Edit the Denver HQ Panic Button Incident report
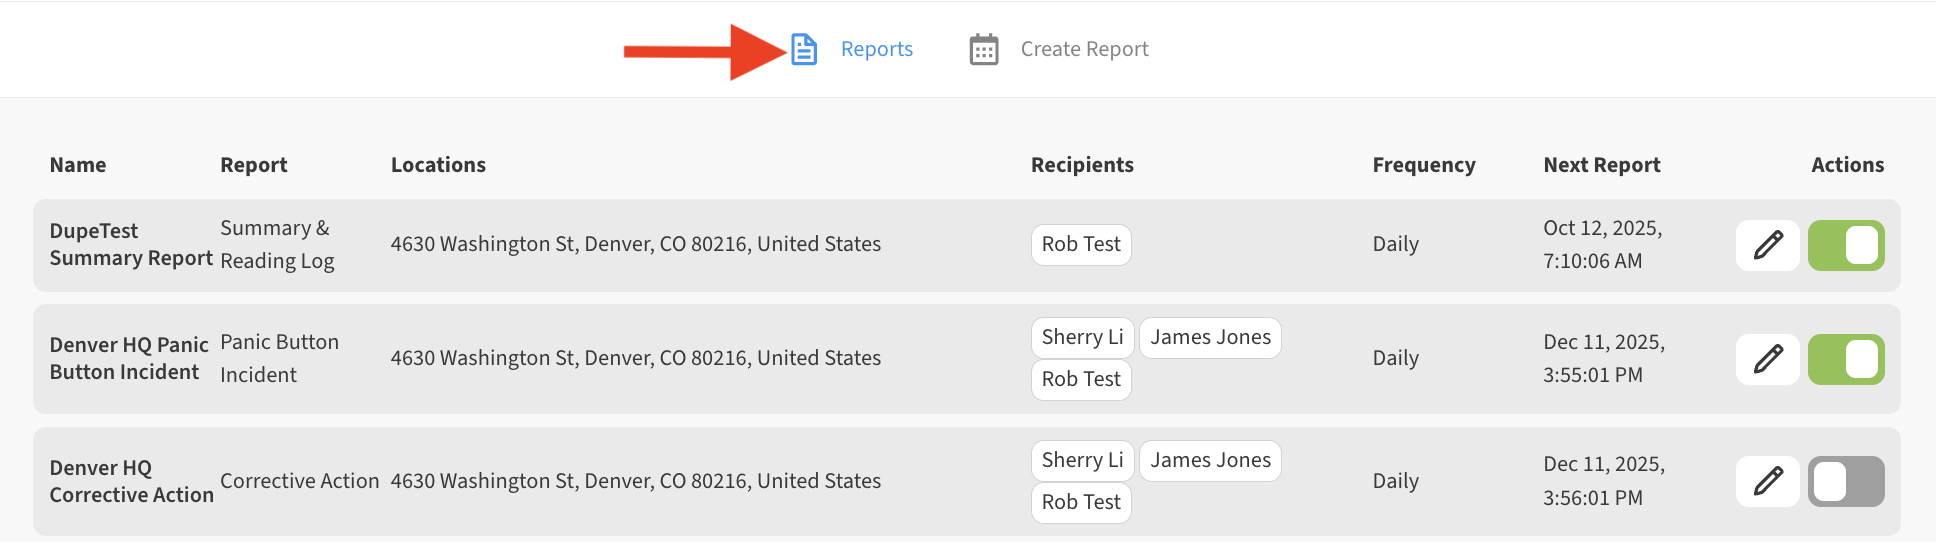The width and height of the screenshot is (1936, 542). pos(1767,359)
